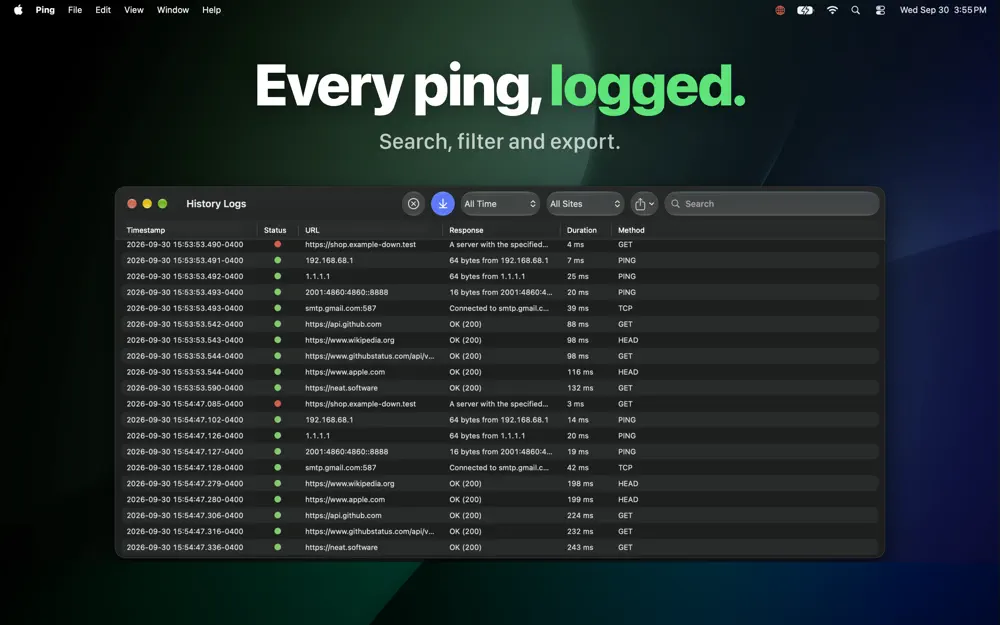Open the Edit menu
The image size is (1000, 625).
pos(103,10)
